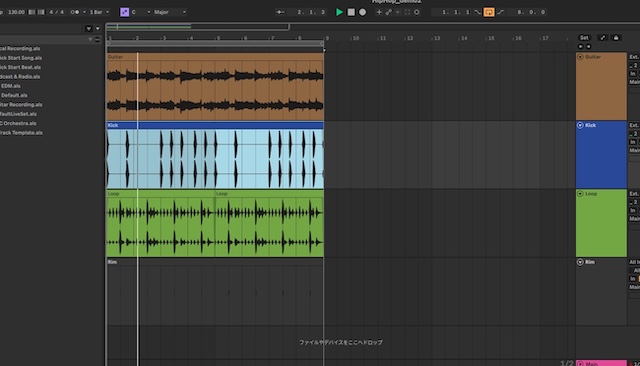Click the re-enable automation icon
The width and height of the screenshot is (640, 366).
coord(398,12)
